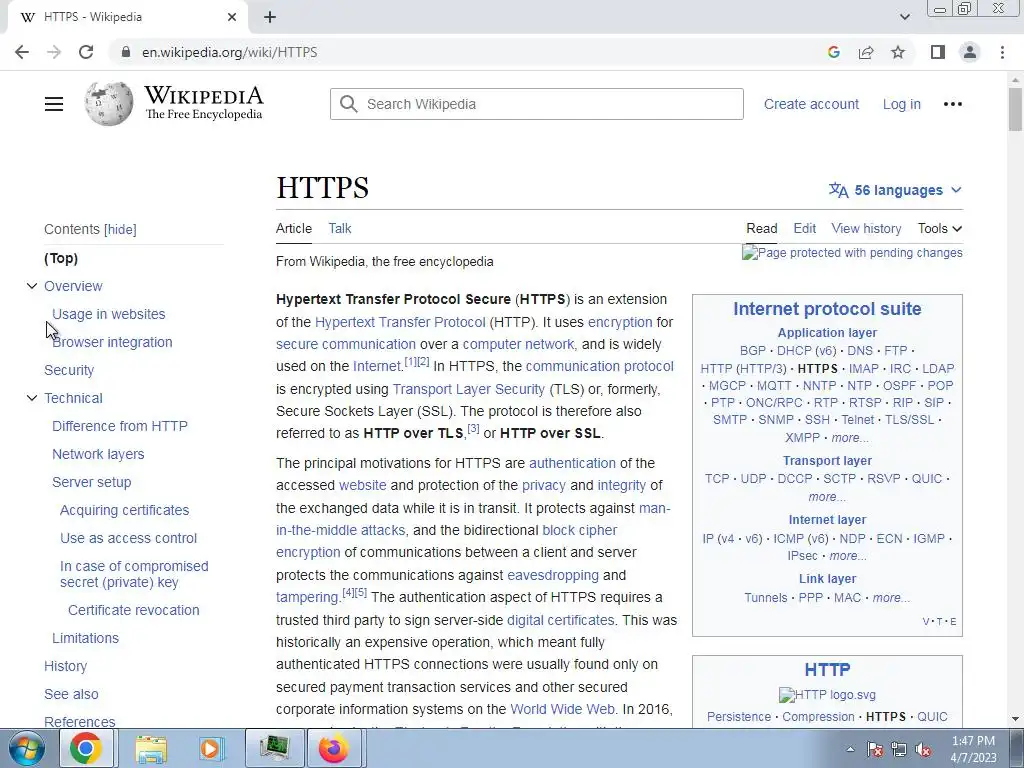
Task: Click the taskbar clock 1:47 PM
Action: 973,741
